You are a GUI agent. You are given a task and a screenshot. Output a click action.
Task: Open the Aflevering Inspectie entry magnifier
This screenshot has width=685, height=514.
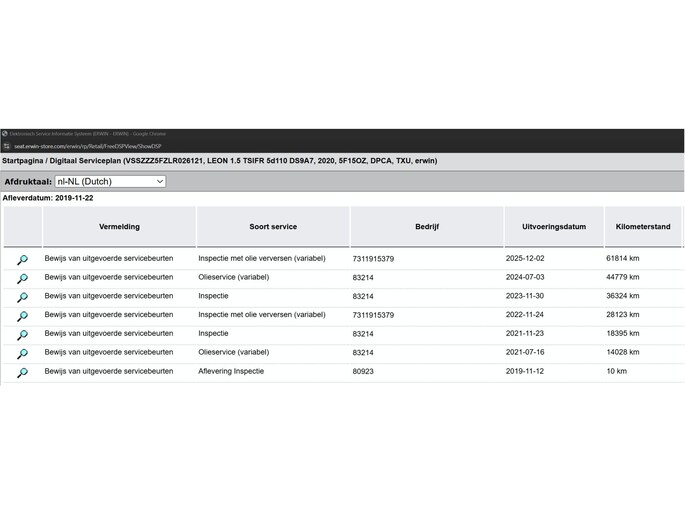[x=22, y=373]
